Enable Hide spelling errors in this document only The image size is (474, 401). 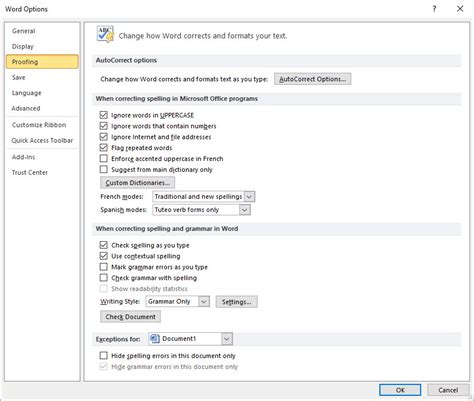[x=104, y=356]
